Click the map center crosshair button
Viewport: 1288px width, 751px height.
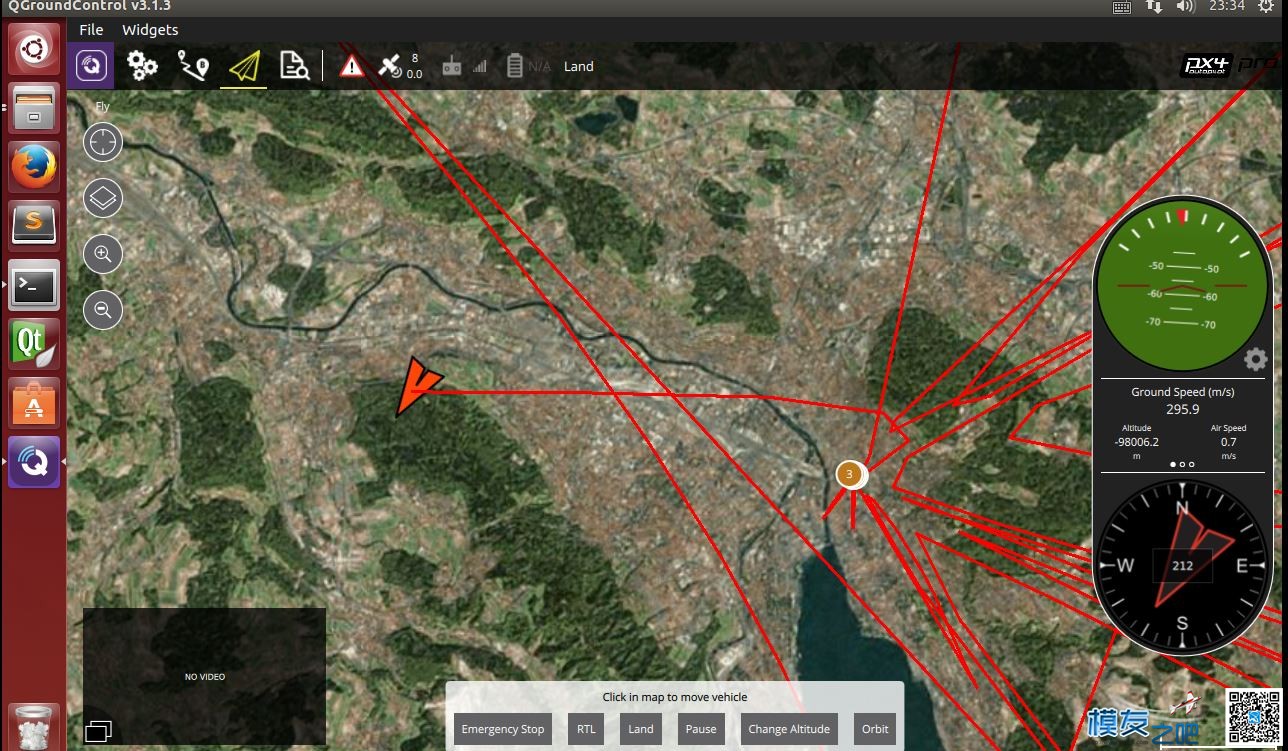[103, 143]
